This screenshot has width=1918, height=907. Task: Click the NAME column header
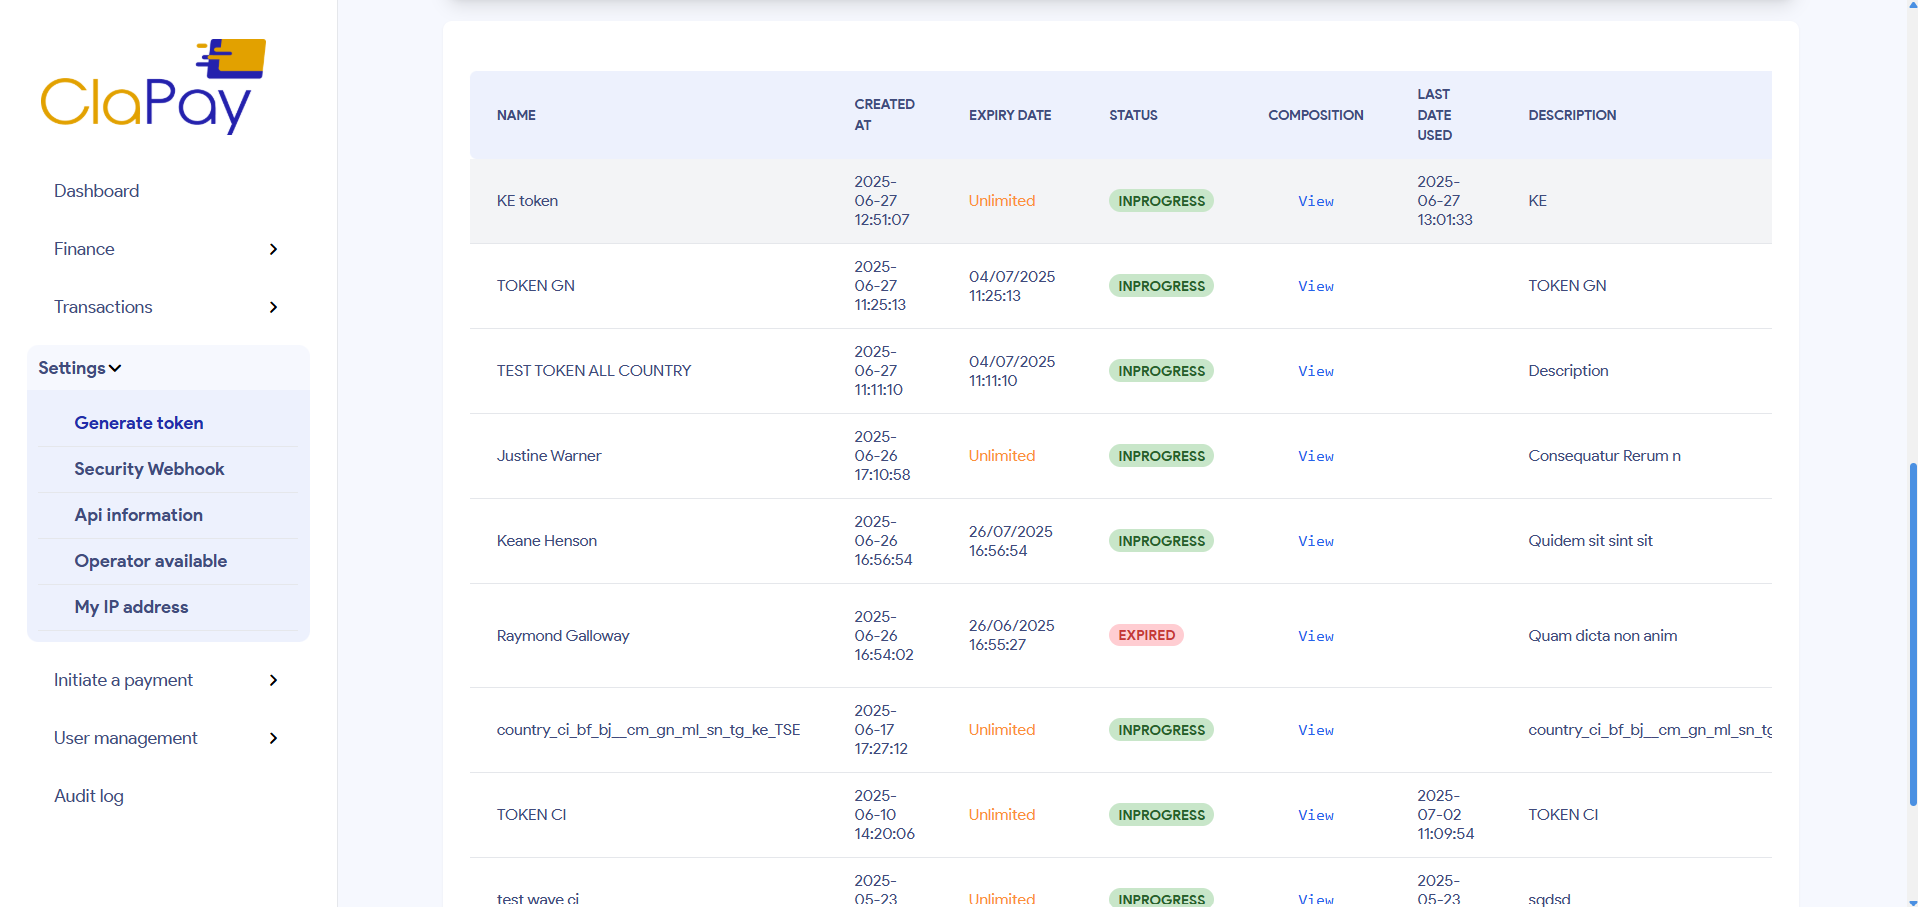(516, 115)
